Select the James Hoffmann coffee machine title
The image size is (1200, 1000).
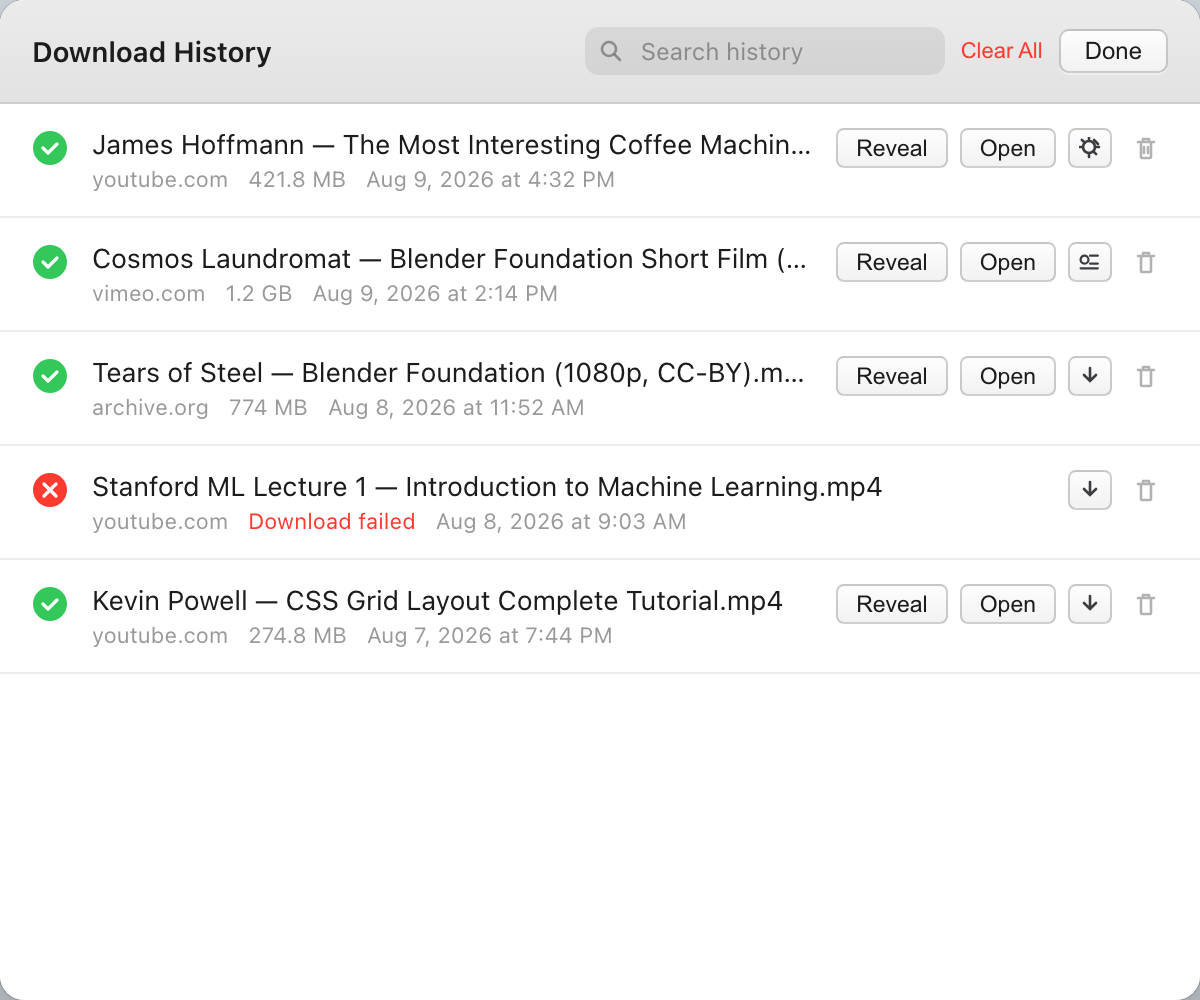click(x=452, y=145)
